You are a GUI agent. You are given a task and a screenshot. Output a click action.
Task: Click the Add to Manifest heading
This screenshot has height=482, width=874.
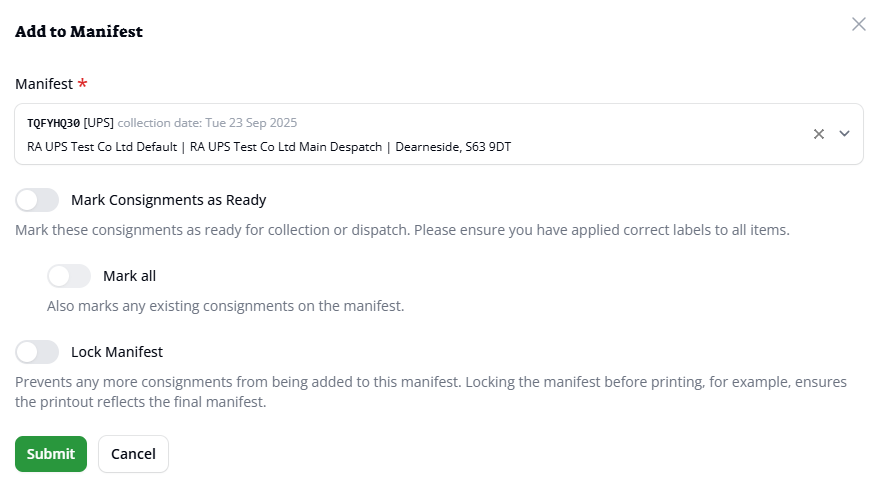click(x=79, y=32)
